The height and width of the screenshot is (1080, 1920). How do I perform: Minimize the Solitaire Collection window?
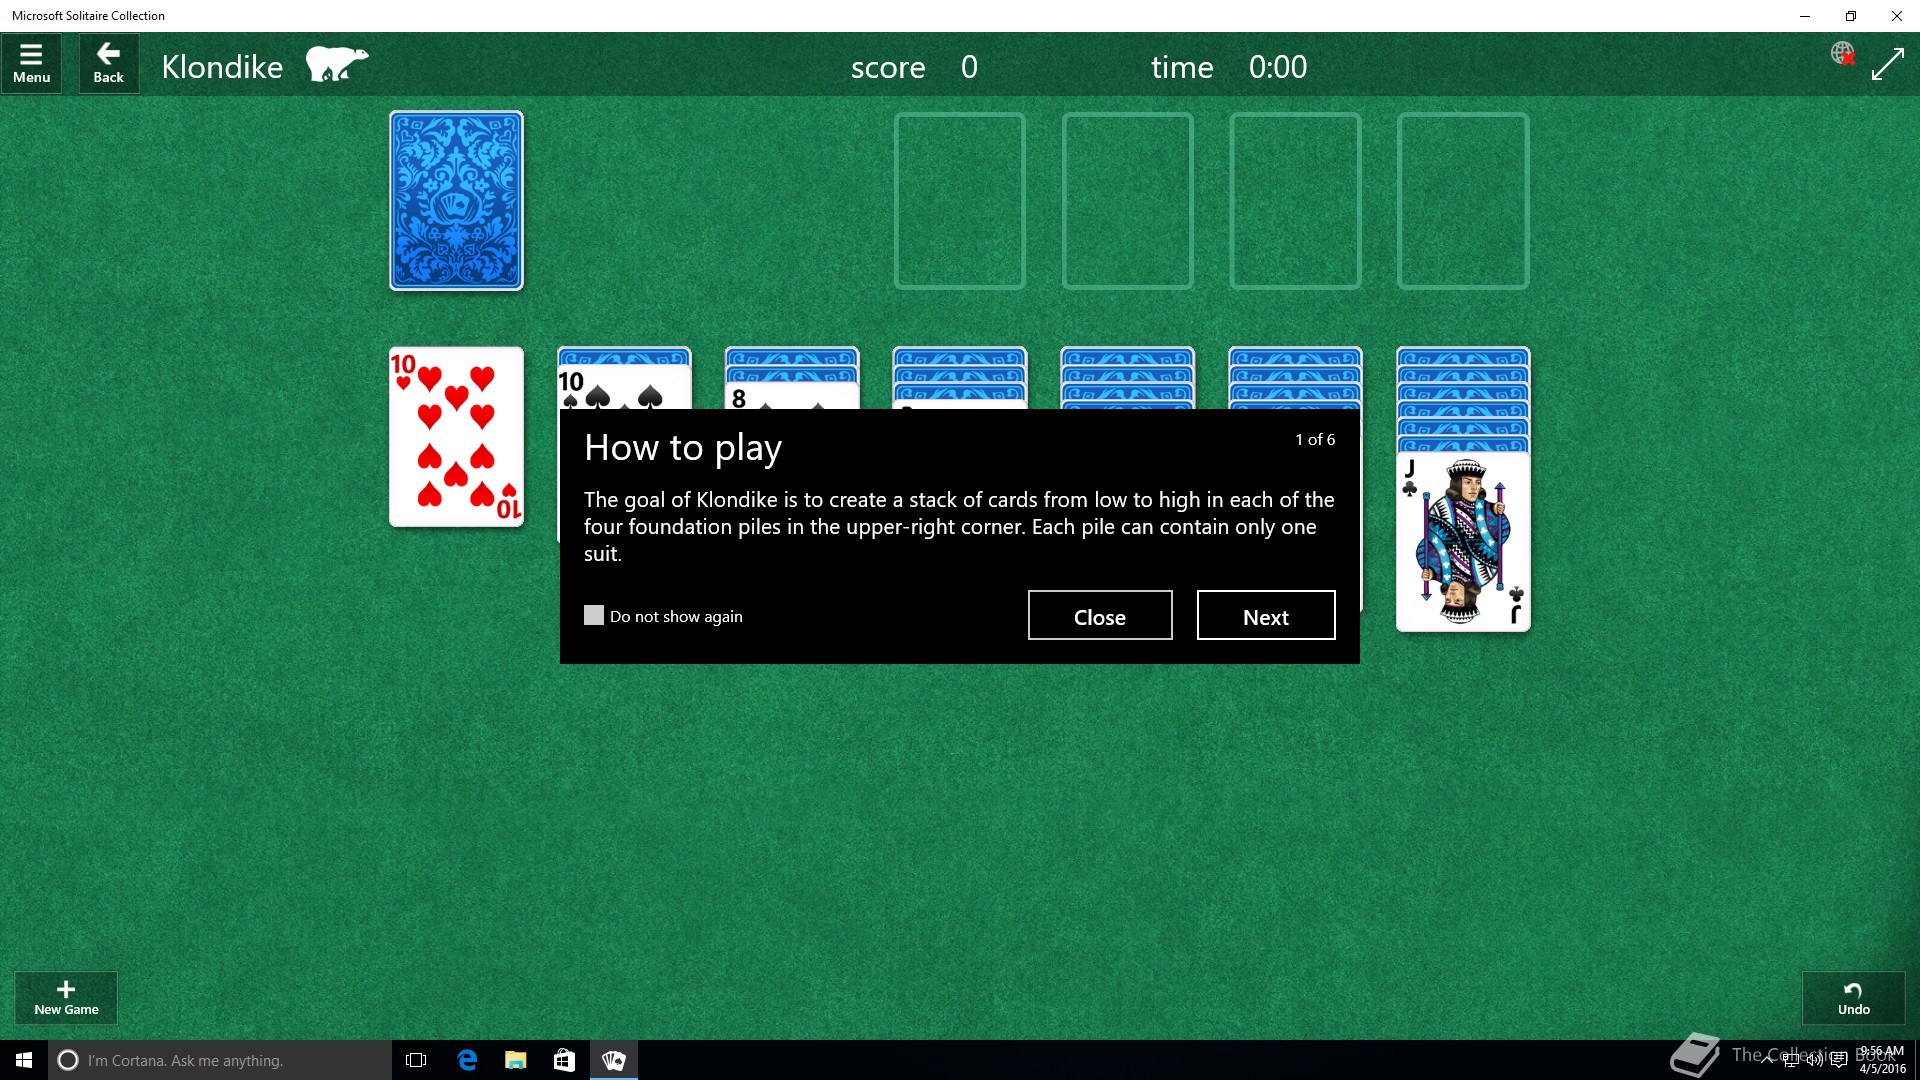pyautogui.click(x=1805, y=16)
